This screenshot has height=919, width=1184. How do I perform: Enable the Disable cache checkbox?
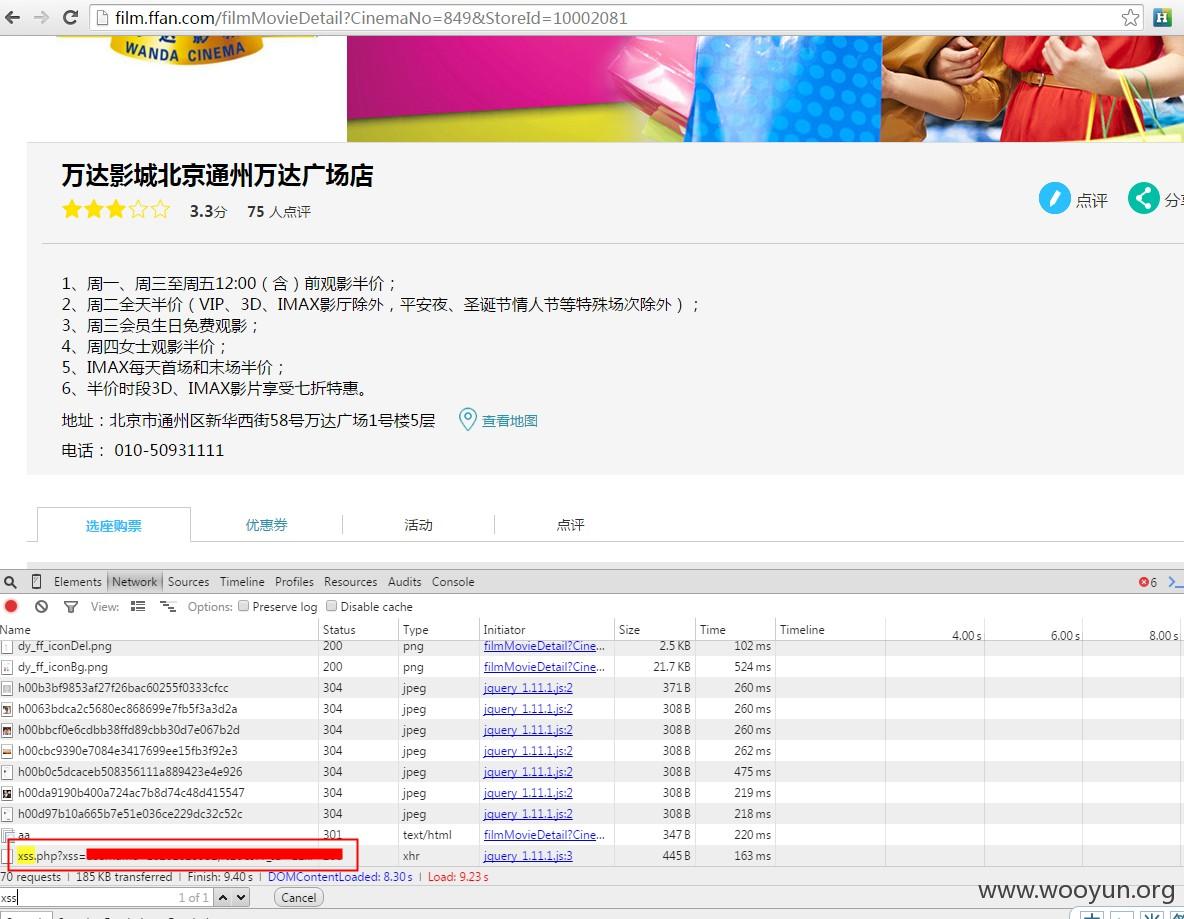pos(331,606)
